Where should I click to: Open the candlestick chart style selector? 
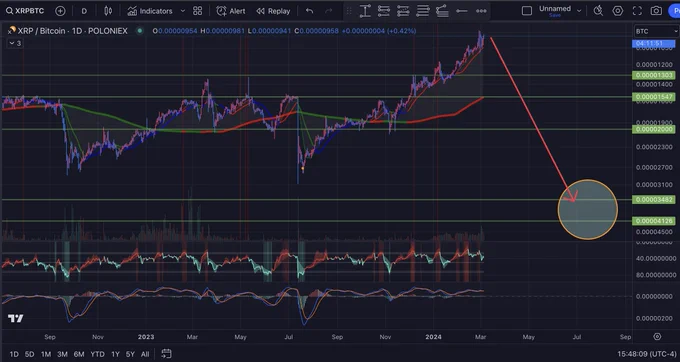point(108,11)
